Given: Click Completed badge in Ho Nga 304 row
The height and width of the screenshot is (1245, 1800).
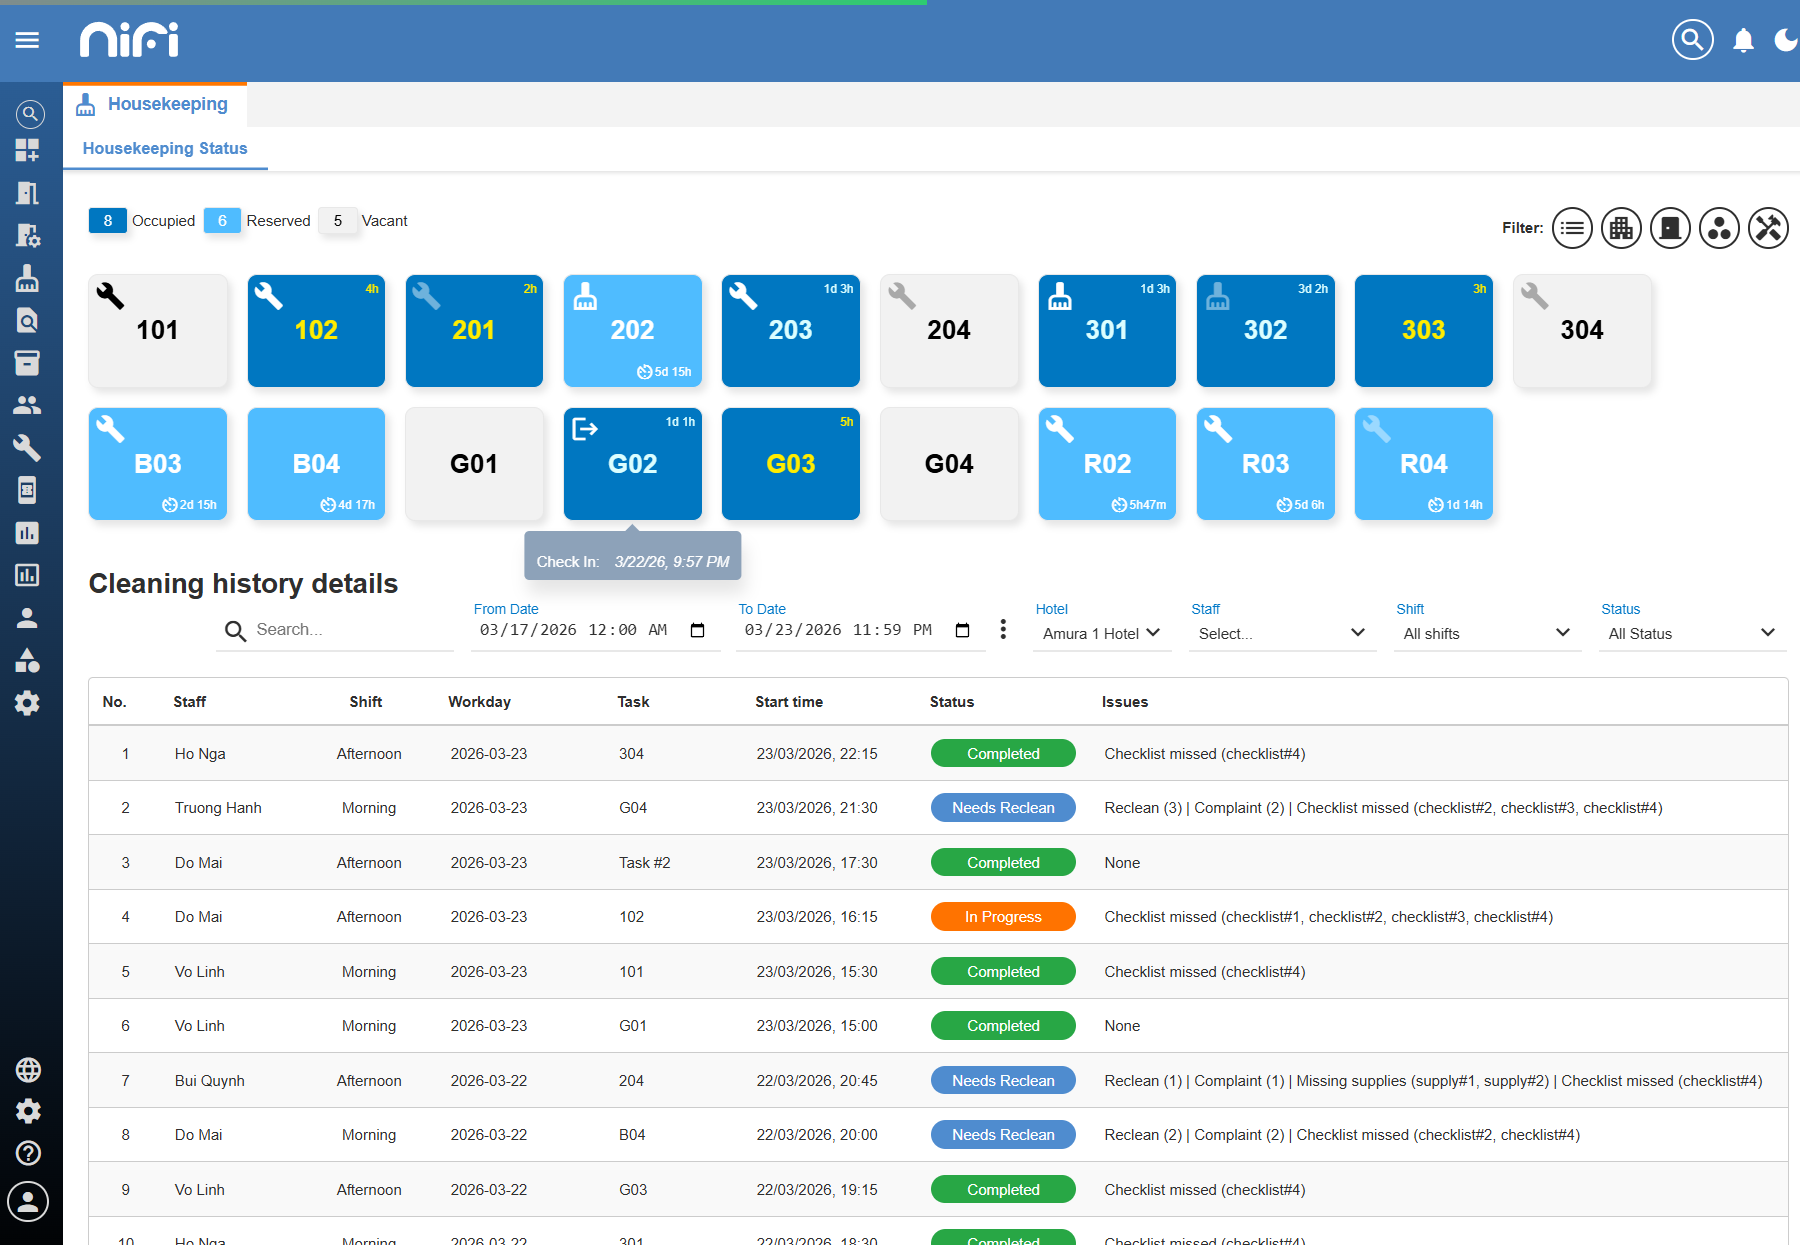Looking at the screenshot, I should pyautogui.click(x=1003, y=754).
